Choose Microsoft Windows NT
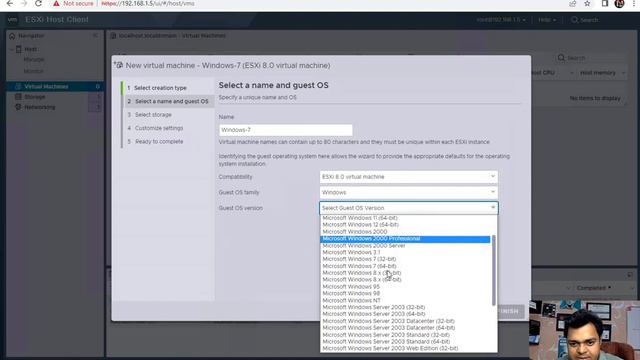The height and width of the screenshot is (360, 640). (x=351, y=300)
